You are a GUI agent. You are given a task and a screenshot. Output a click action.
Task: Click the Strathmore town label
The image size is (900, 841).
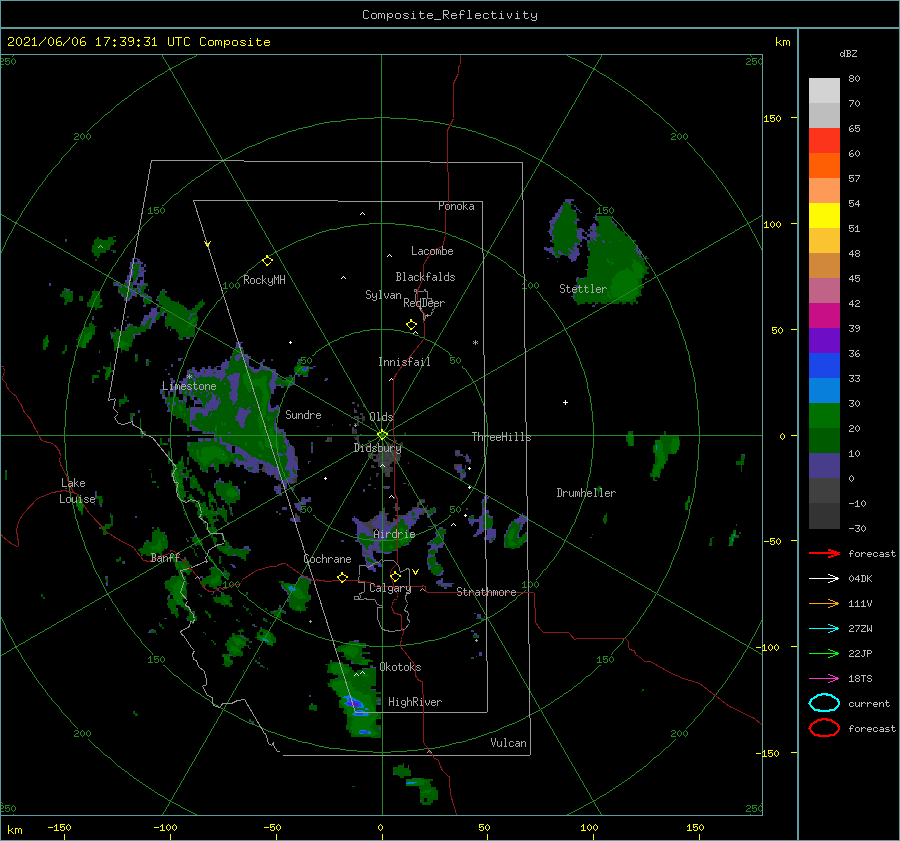(486, 592)
